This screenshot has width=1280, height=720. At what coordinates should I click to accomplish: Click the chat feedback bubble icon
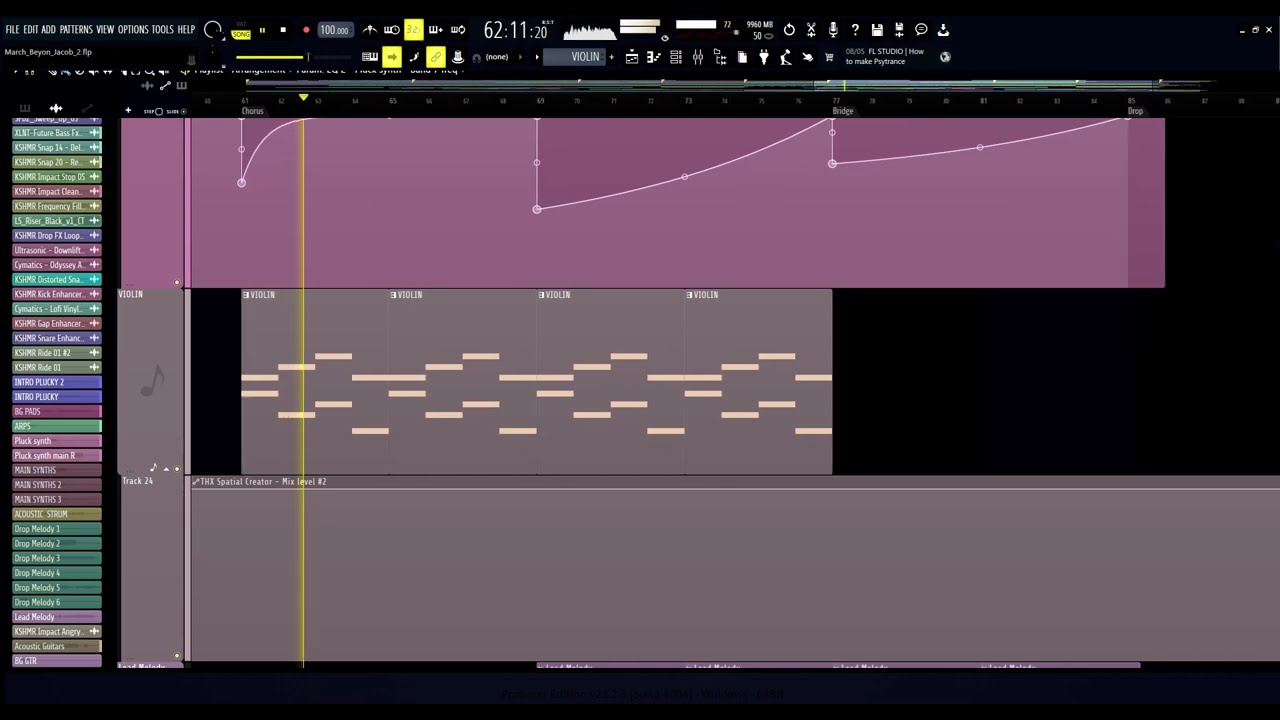click(921, 30)
